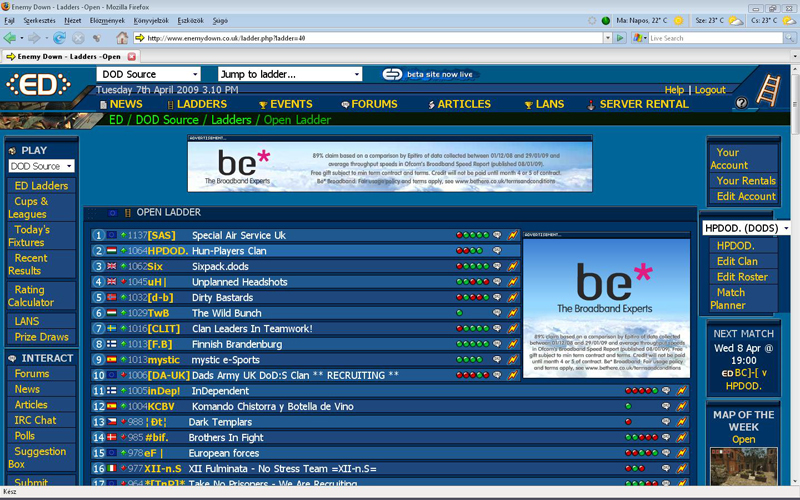Open the list all tabs dropdown arrow
This screenshot has height=500, width=800.
(794, 57)
